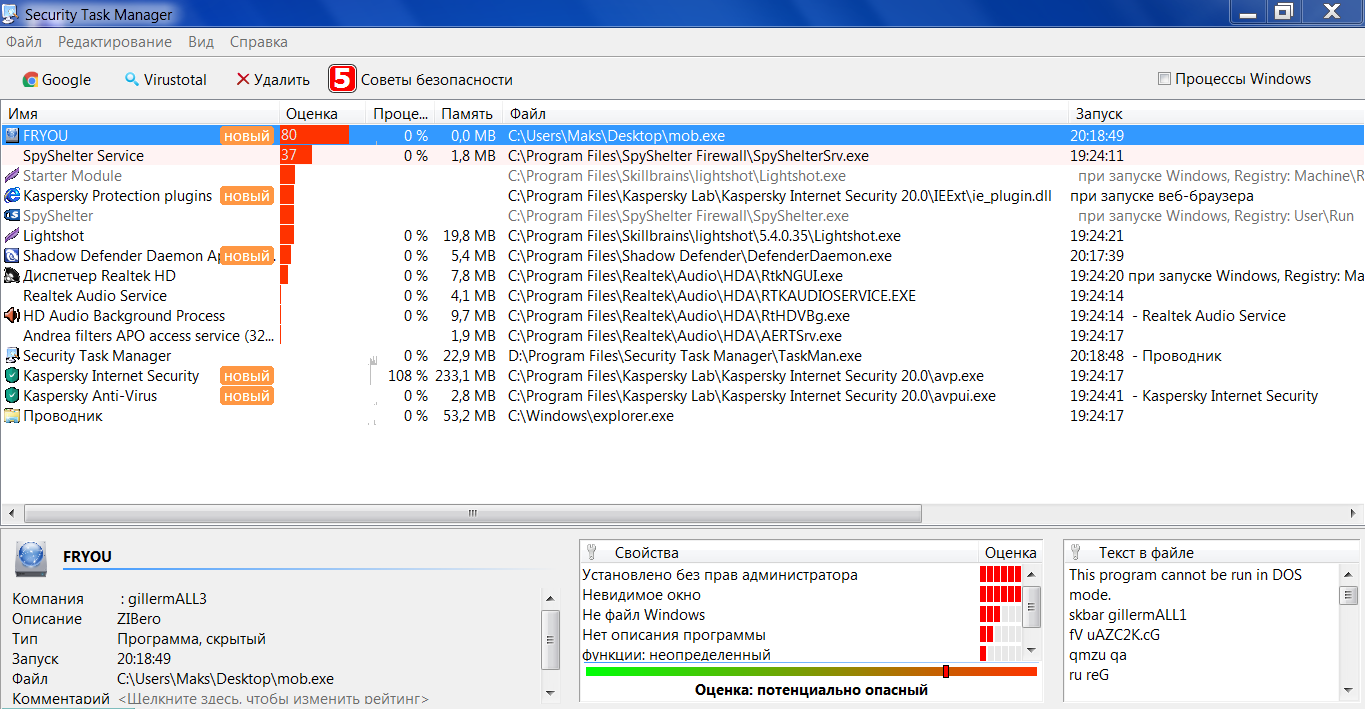Screen dimensions: 1365x709
Task: Click Диспетчер Realtek HD speaker icon
Action: pyautogui.click(x=12, y=275)
